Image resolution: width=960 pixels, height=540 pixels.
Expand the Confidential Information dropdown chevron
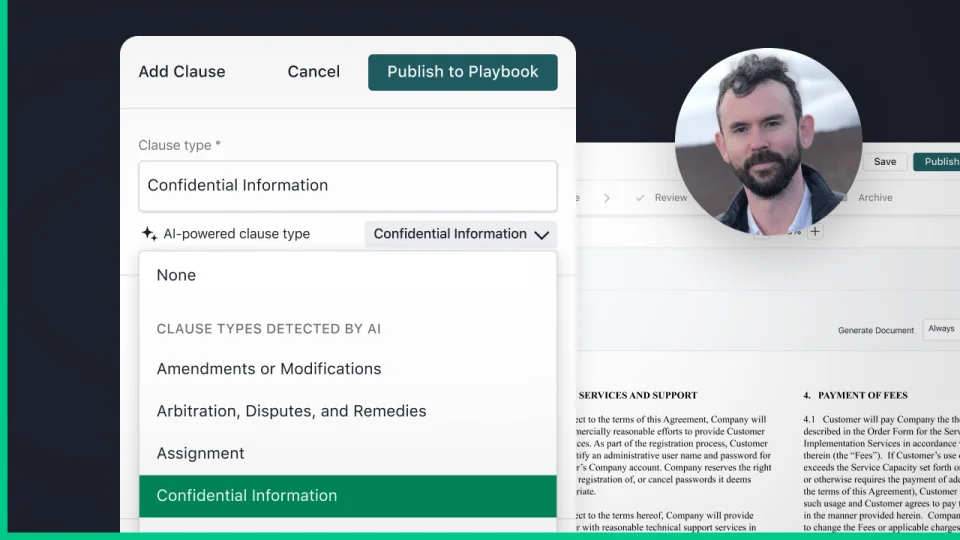coord(542,235)
